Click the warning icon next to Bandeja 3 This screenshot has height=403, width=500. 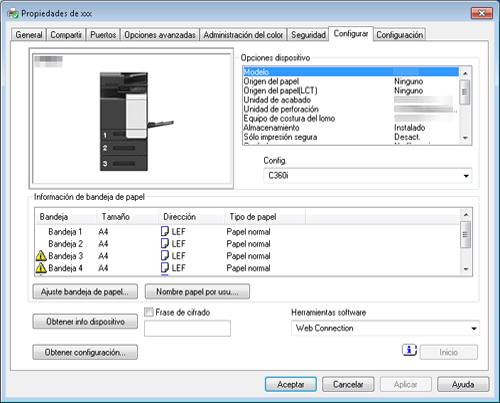point(41,256)
